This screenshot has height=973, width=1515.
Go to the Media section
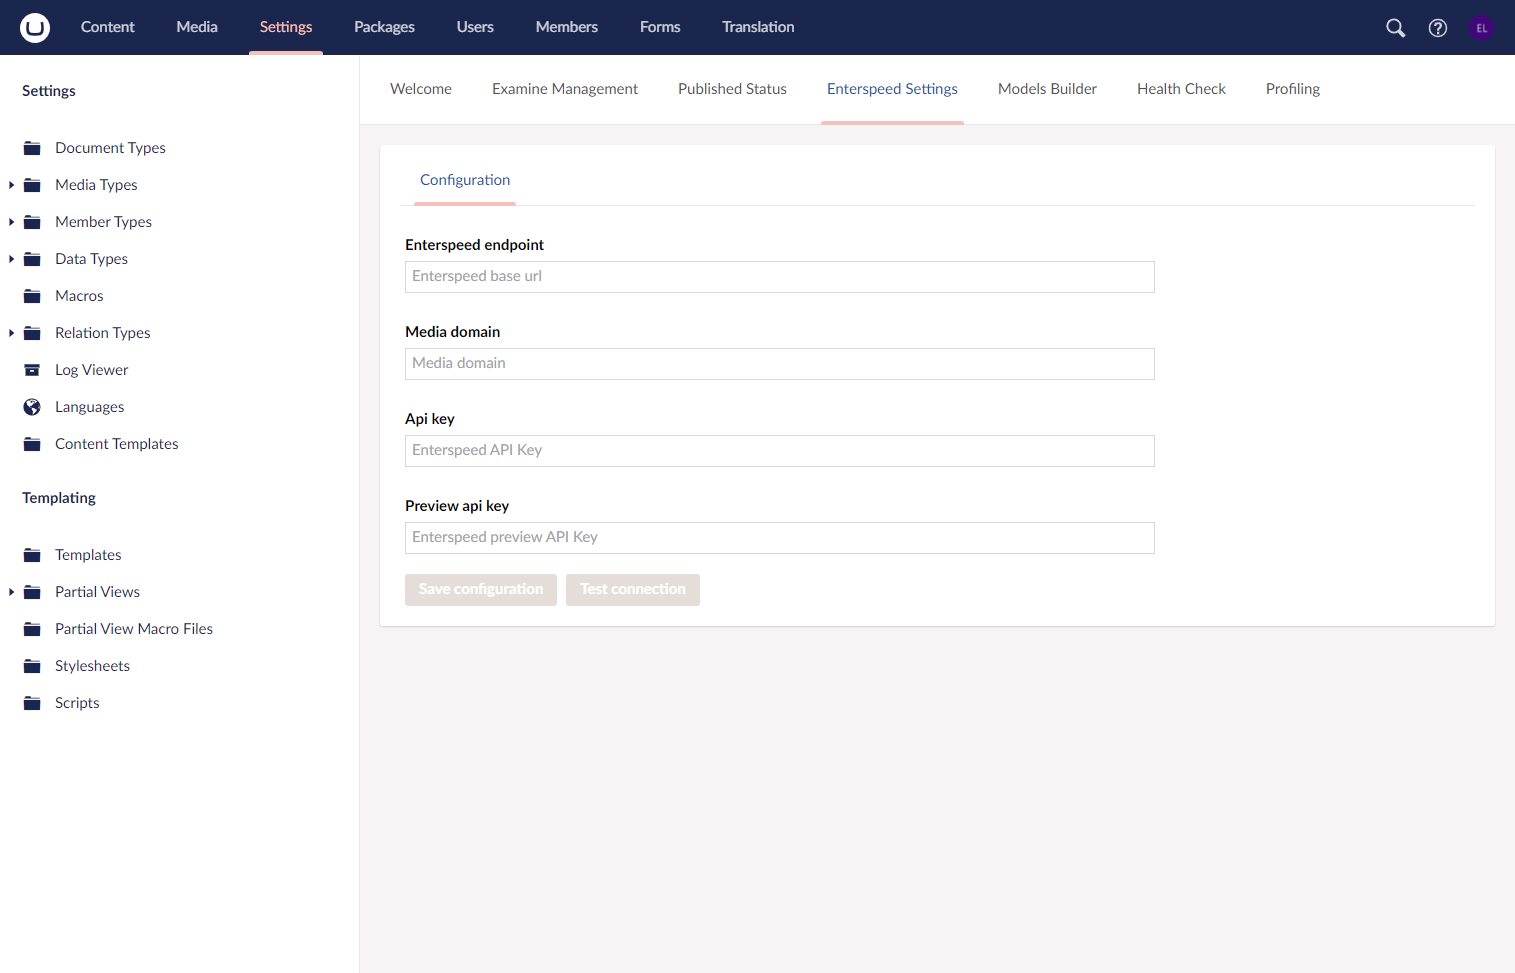coord(197,27)
